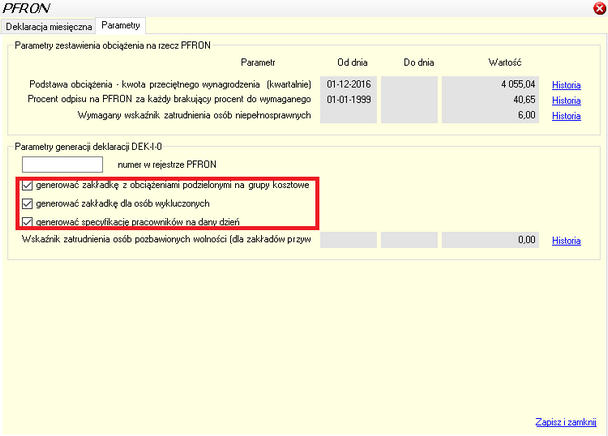Toggle checkbox for osób wykluczonych tab
Viewport: 608px width, 436px height.
27,204
